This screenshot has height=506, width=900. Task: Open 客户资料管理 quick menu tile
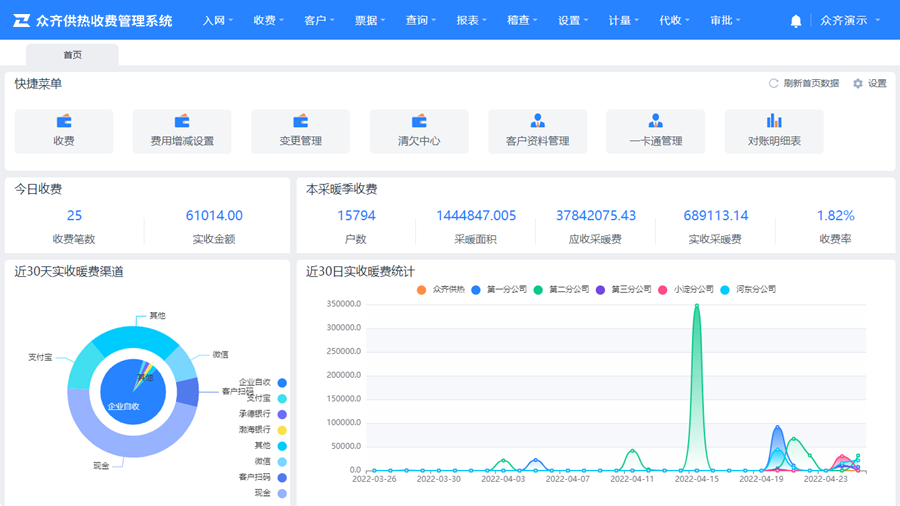537,131
